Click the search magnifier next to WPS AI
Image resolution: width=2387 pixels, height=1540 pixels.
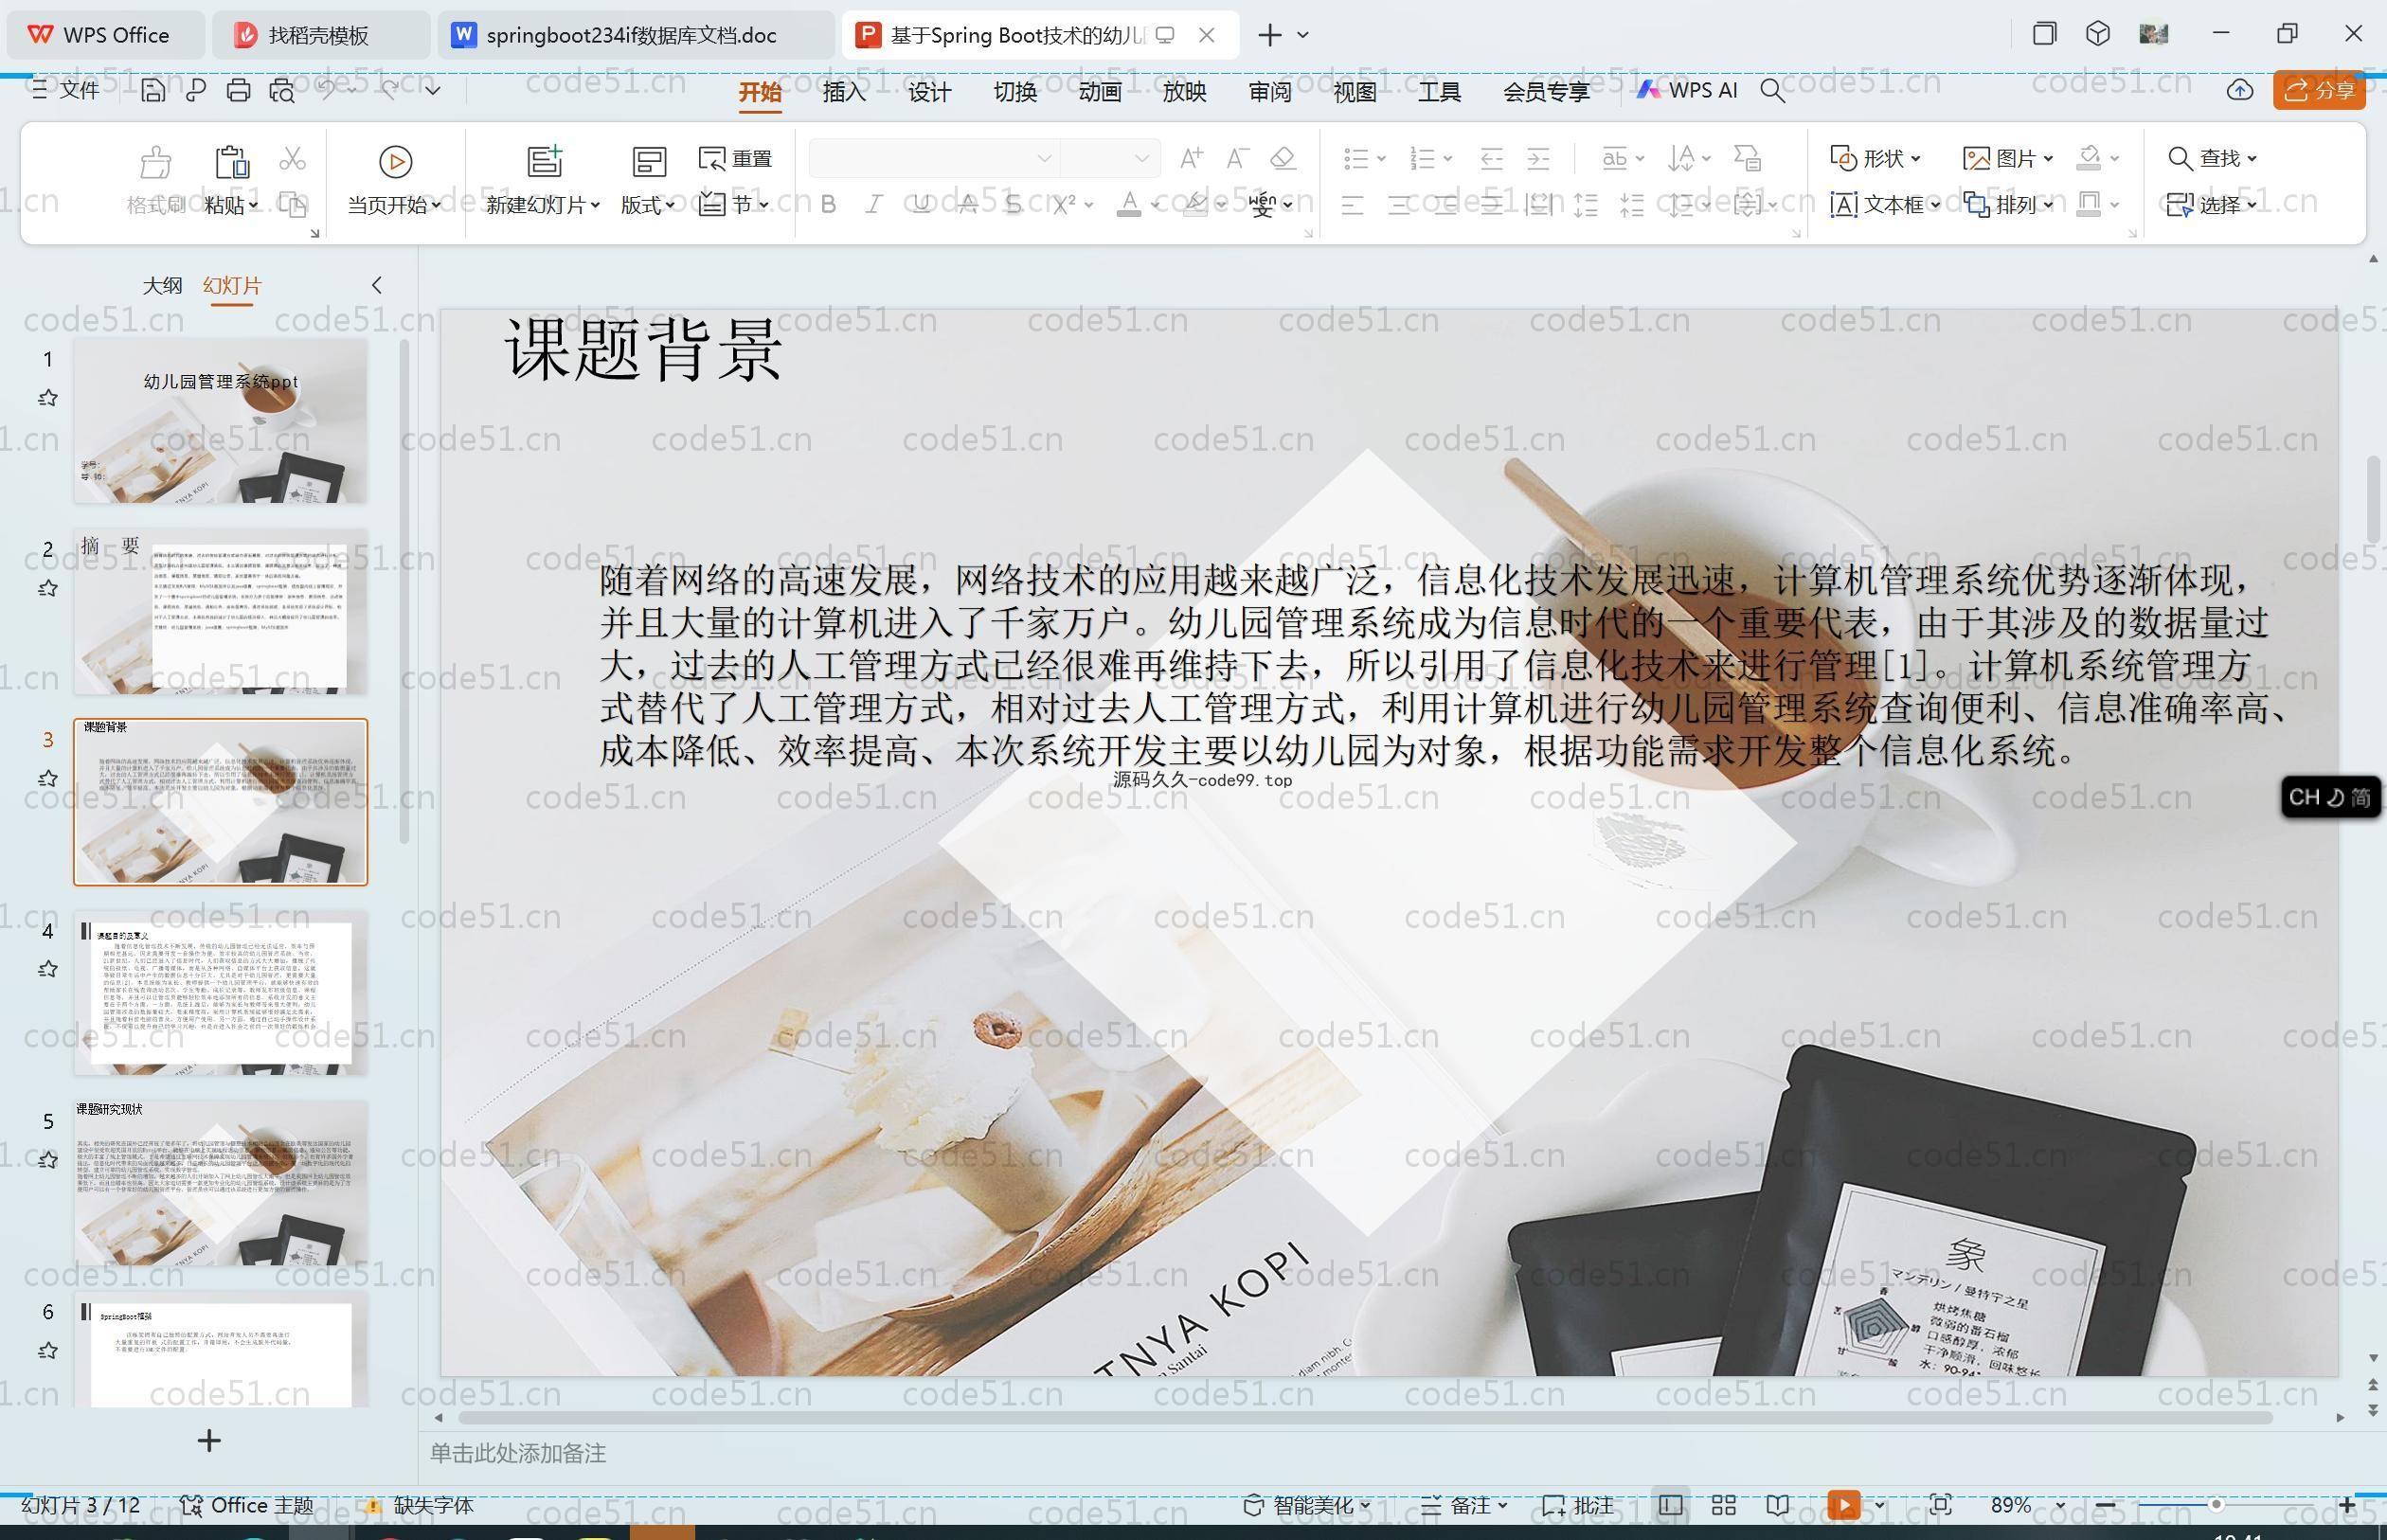click(x=1772, y=91)
